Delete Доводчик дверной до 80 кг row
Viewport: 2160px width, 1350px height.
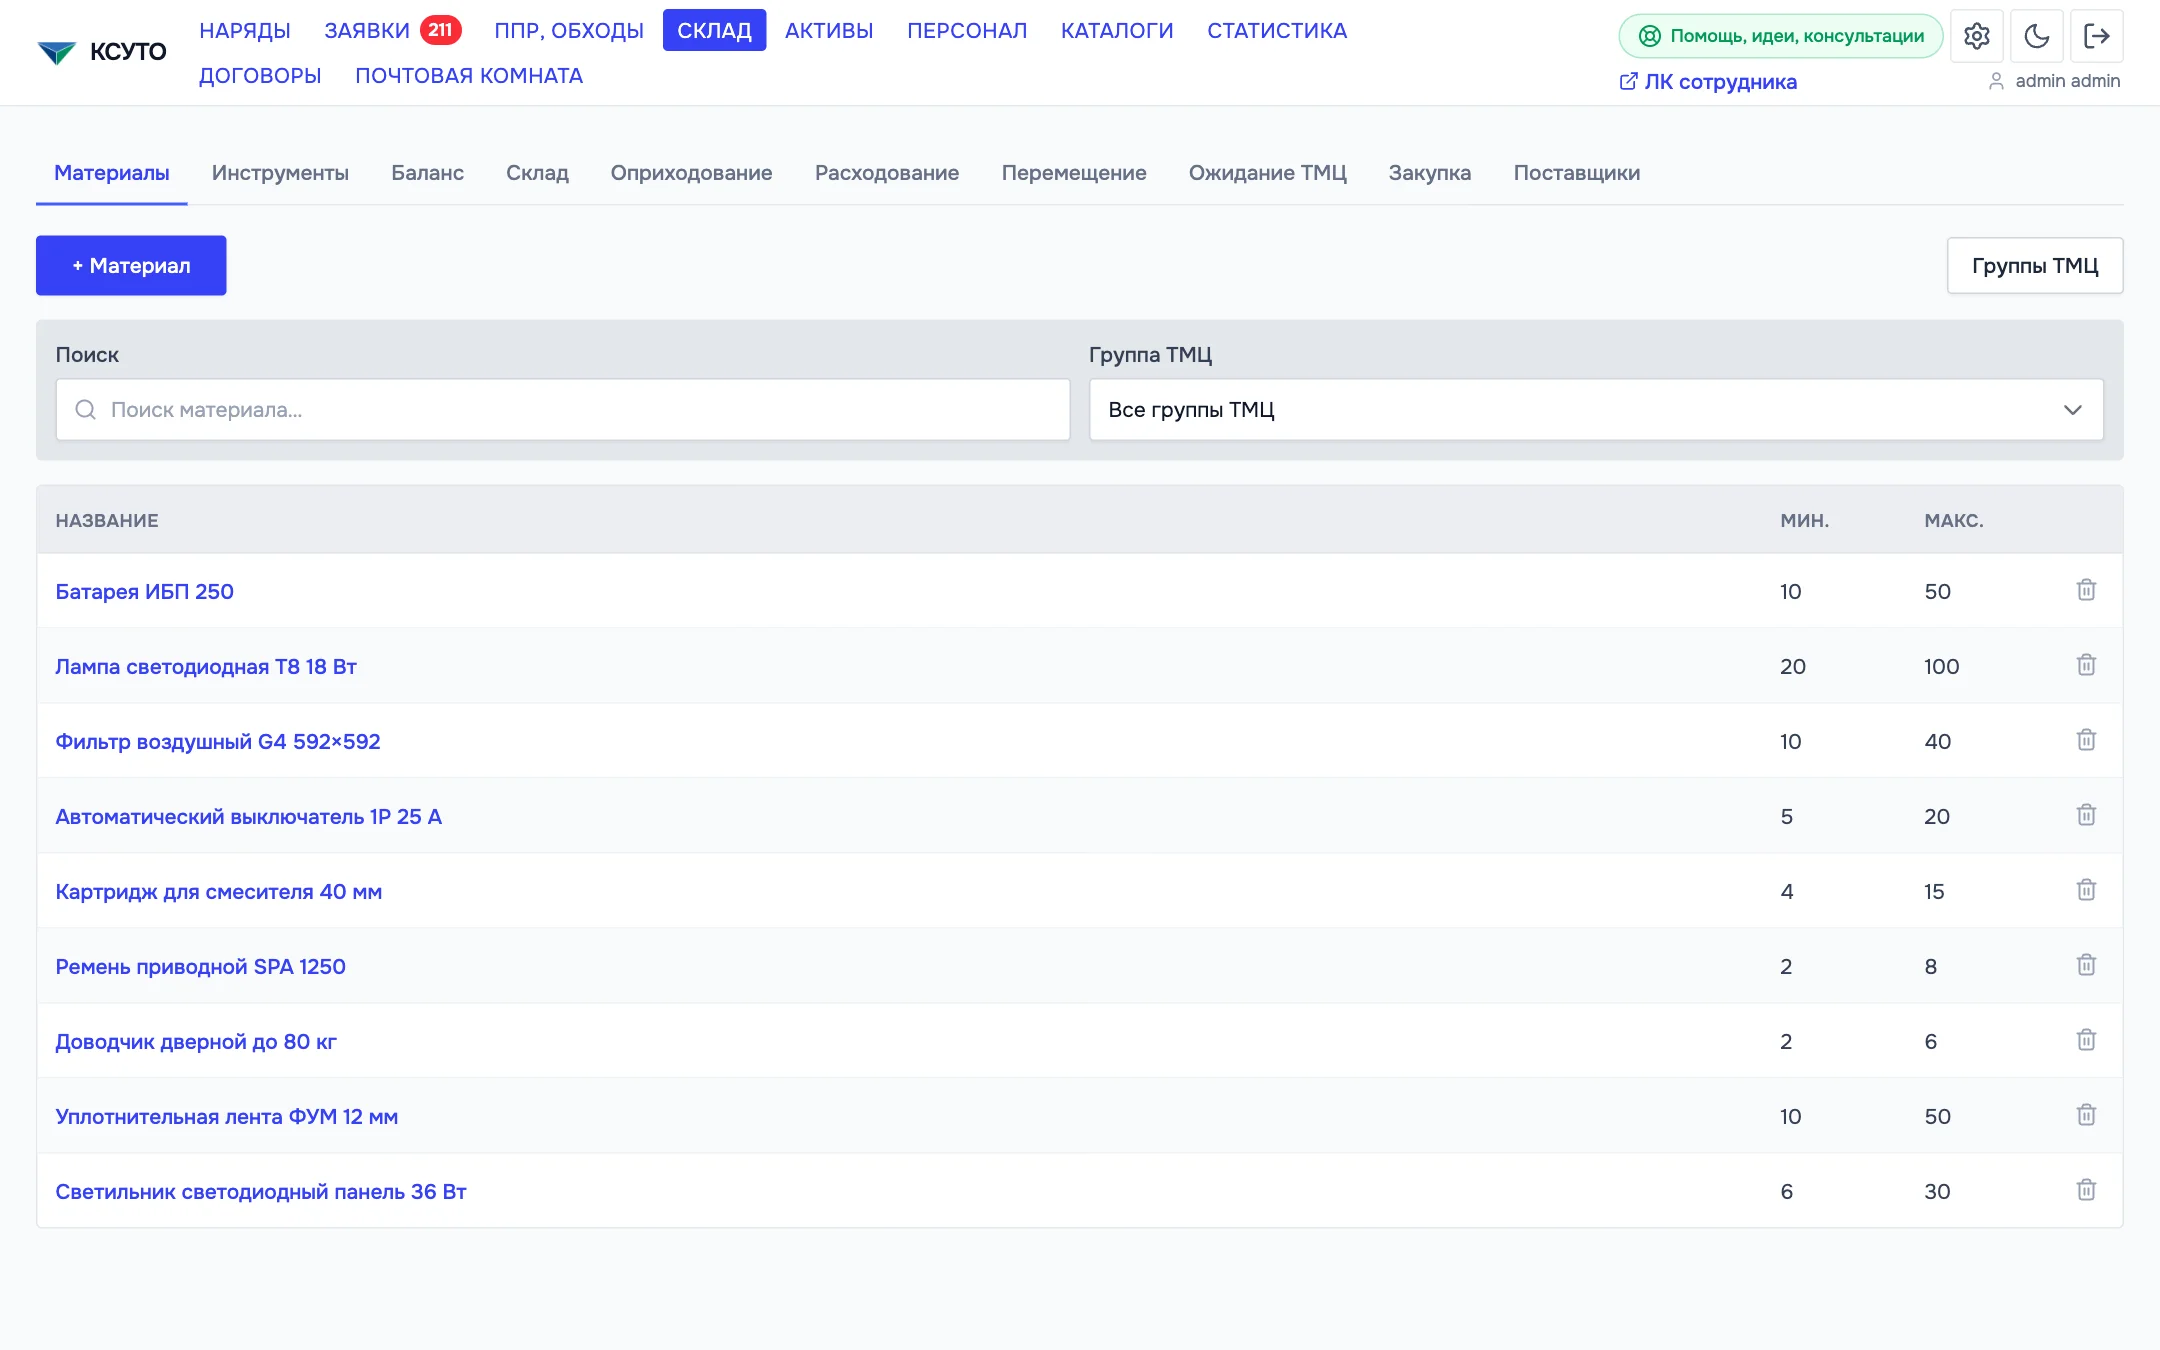pyautogui.click(x=2086, y=1040)
